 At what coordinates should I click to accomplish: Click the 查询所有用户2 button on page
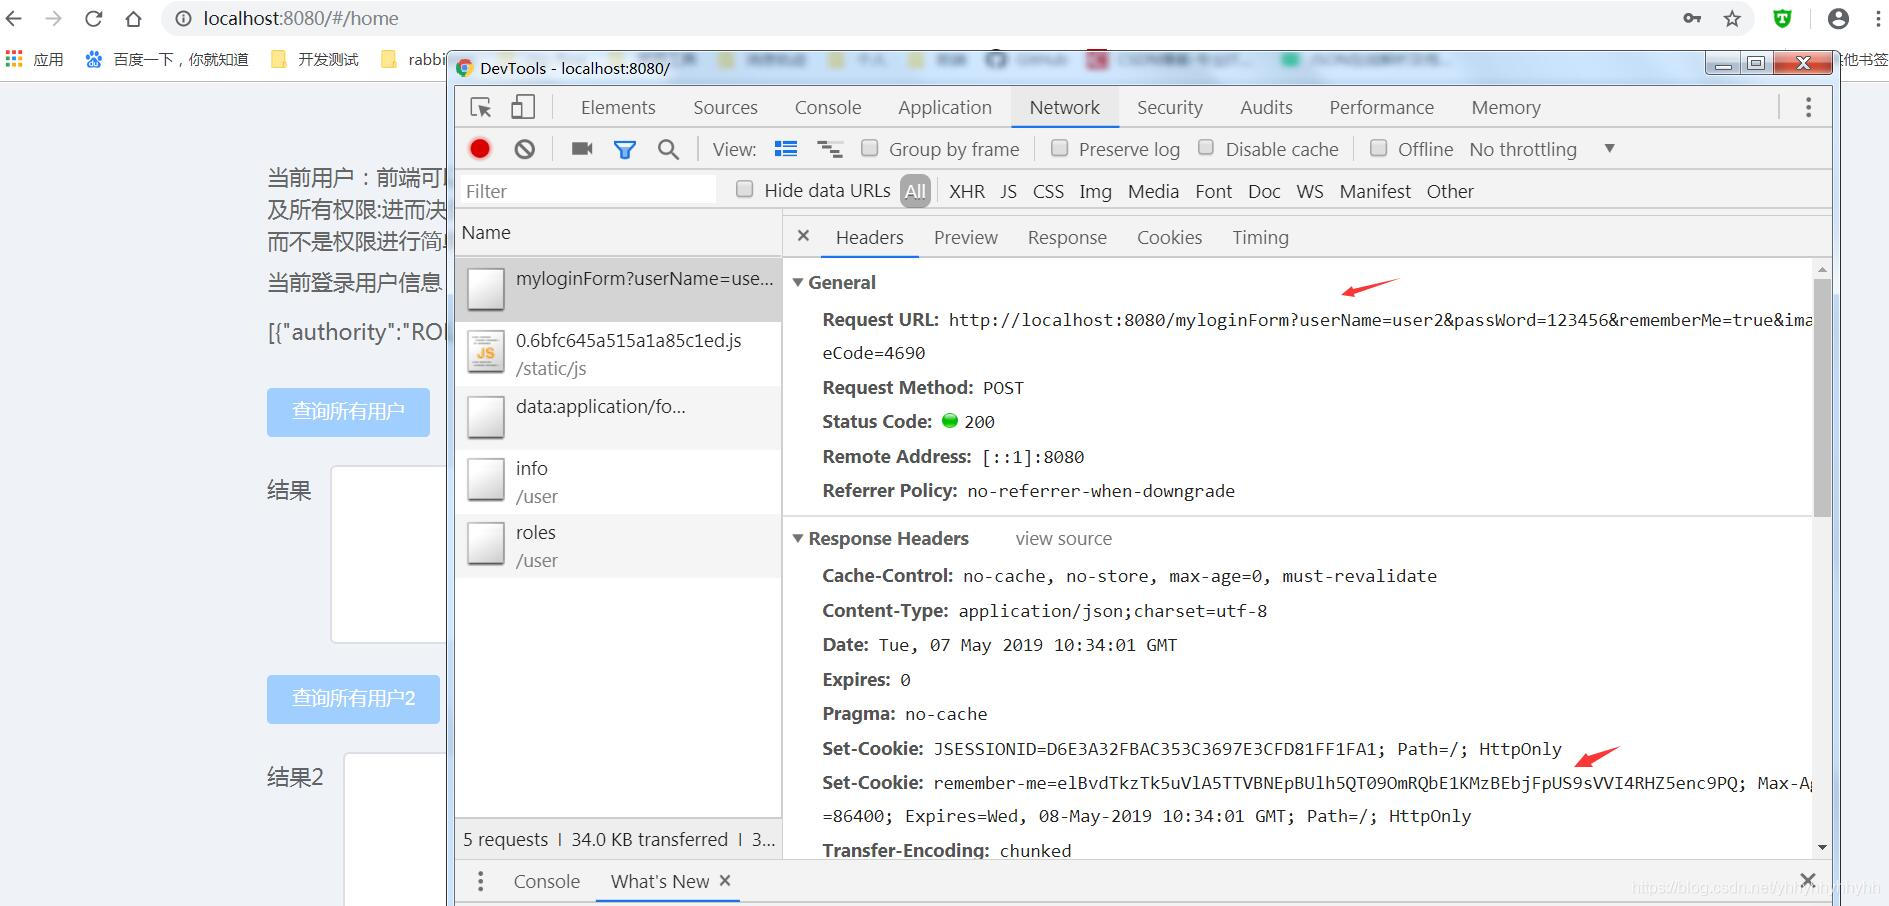pos(353,699)
